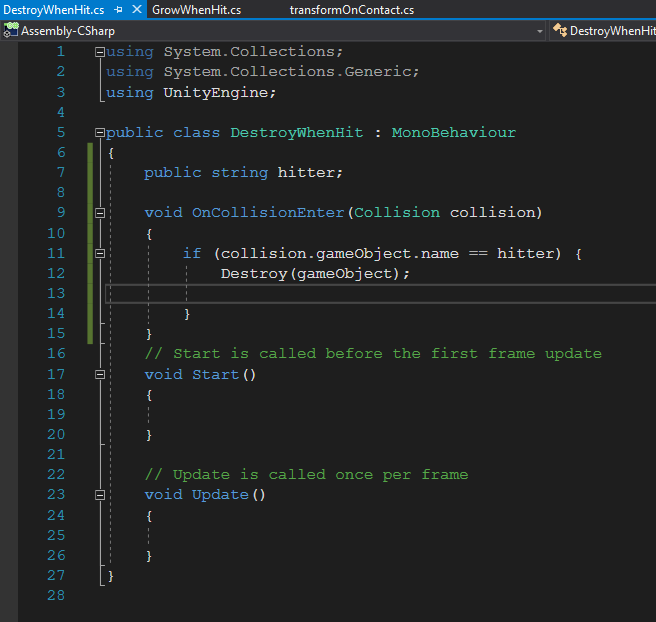656x622 pixels.
Task: Click line number 28
Action: (x=56, y=595)
